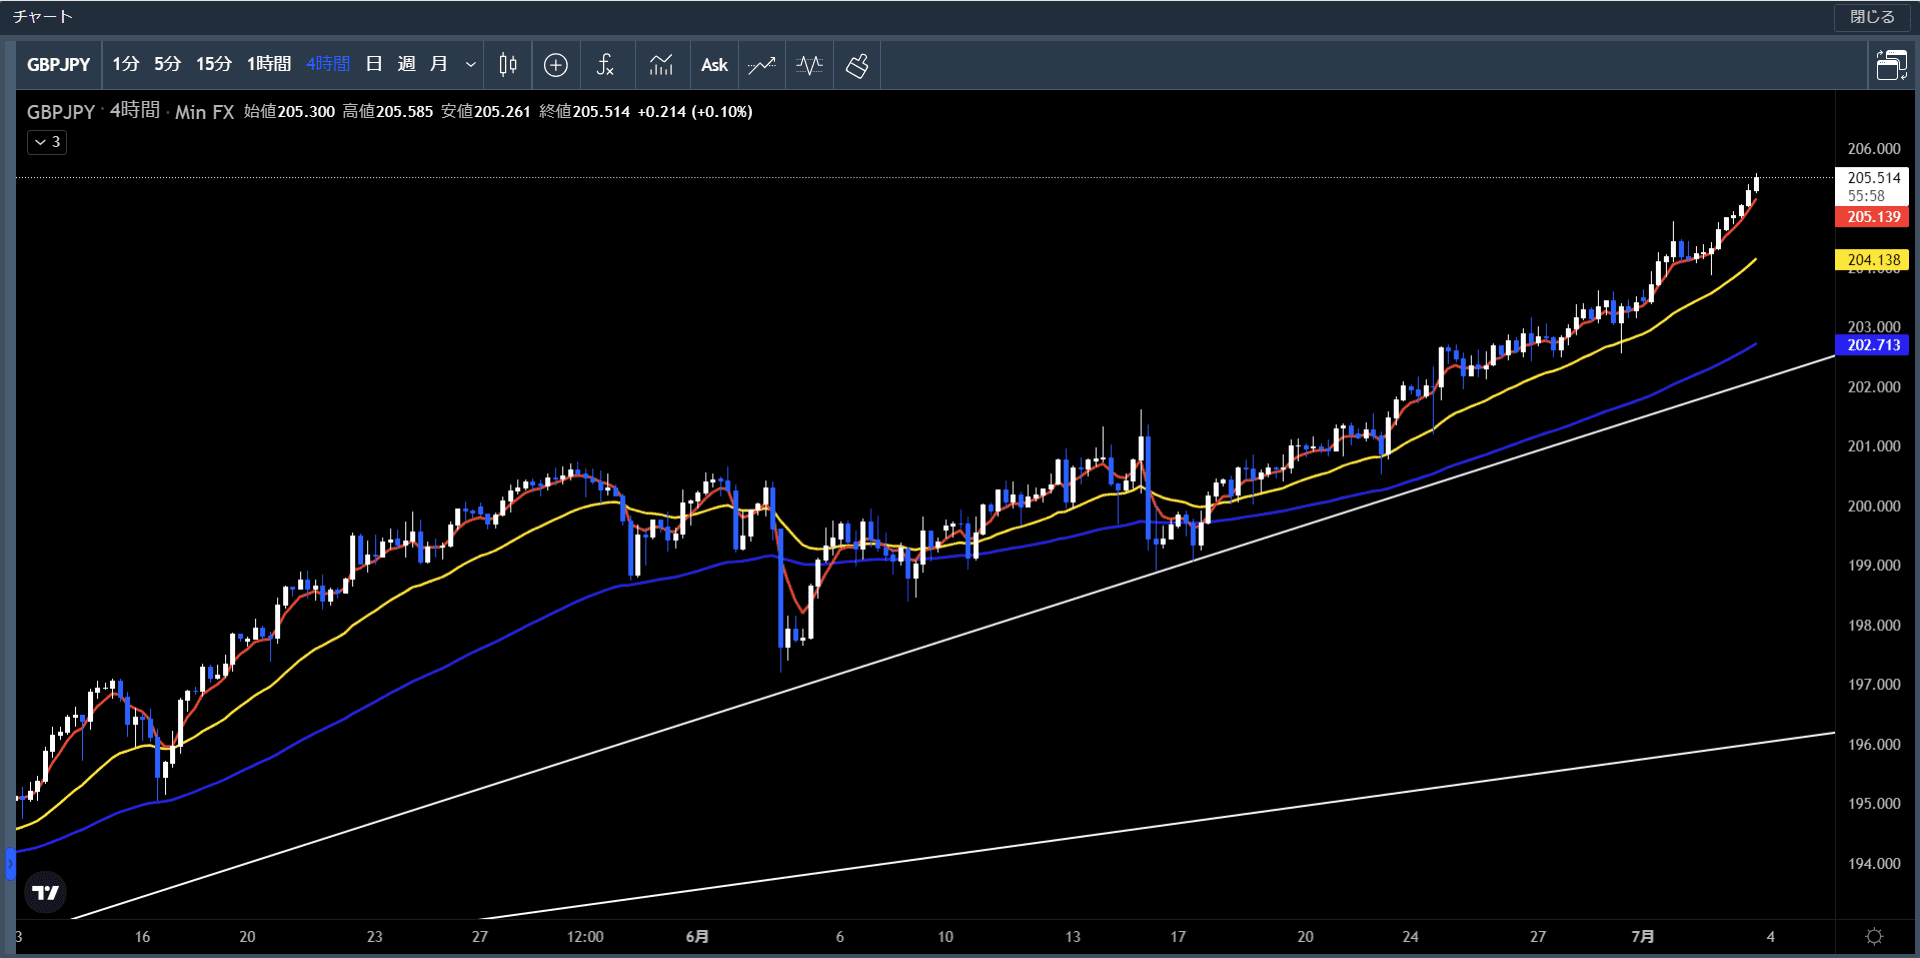
Task: Switch to the 5分 timeframe
Action: tap(167, 64)
